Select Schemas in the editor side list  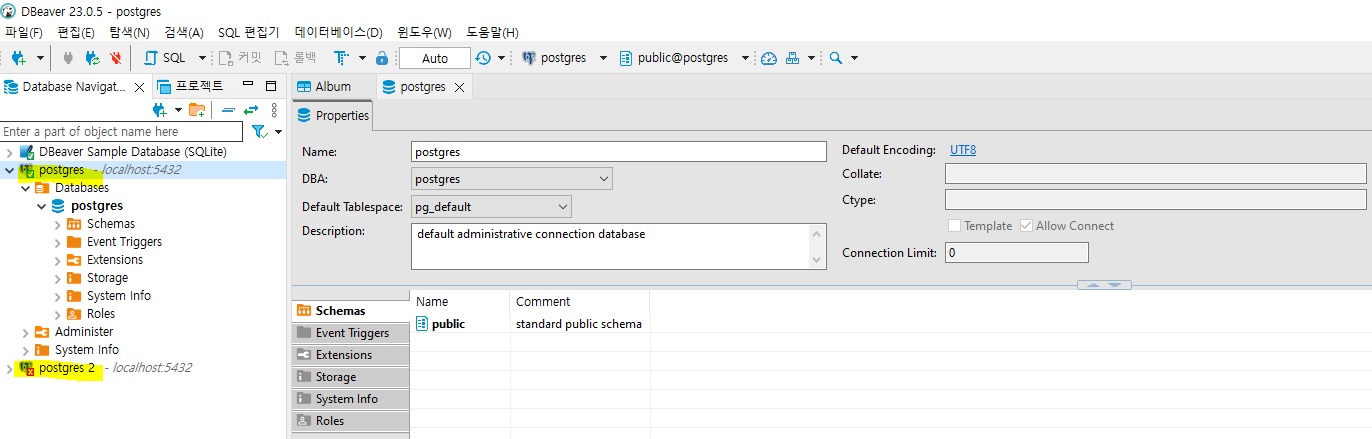[350, 311]
